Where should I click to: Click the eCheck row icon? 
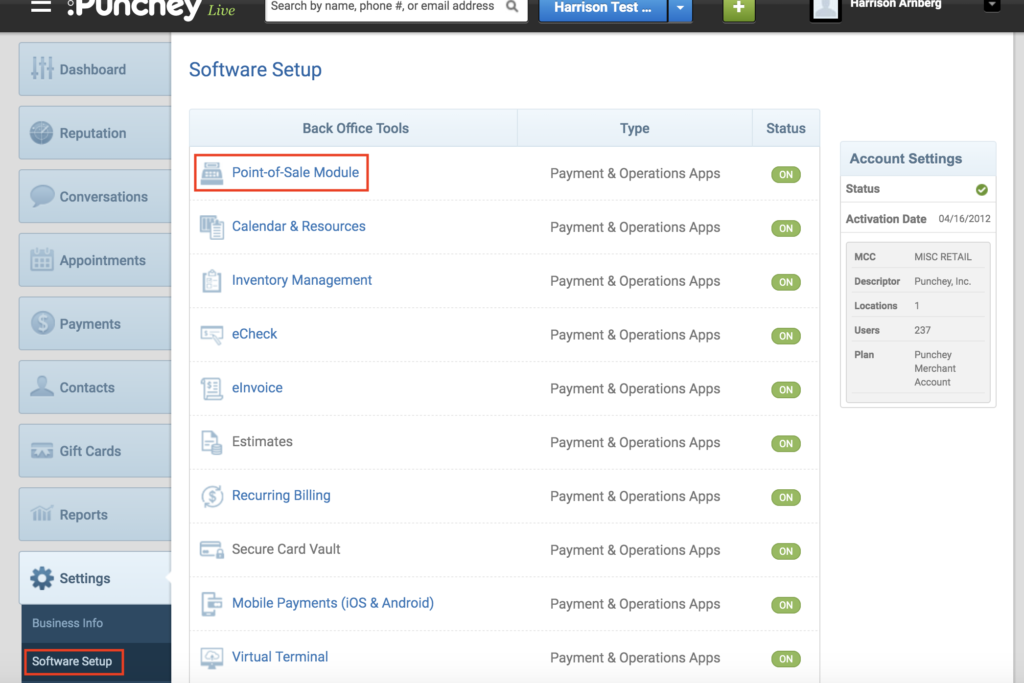212,335
